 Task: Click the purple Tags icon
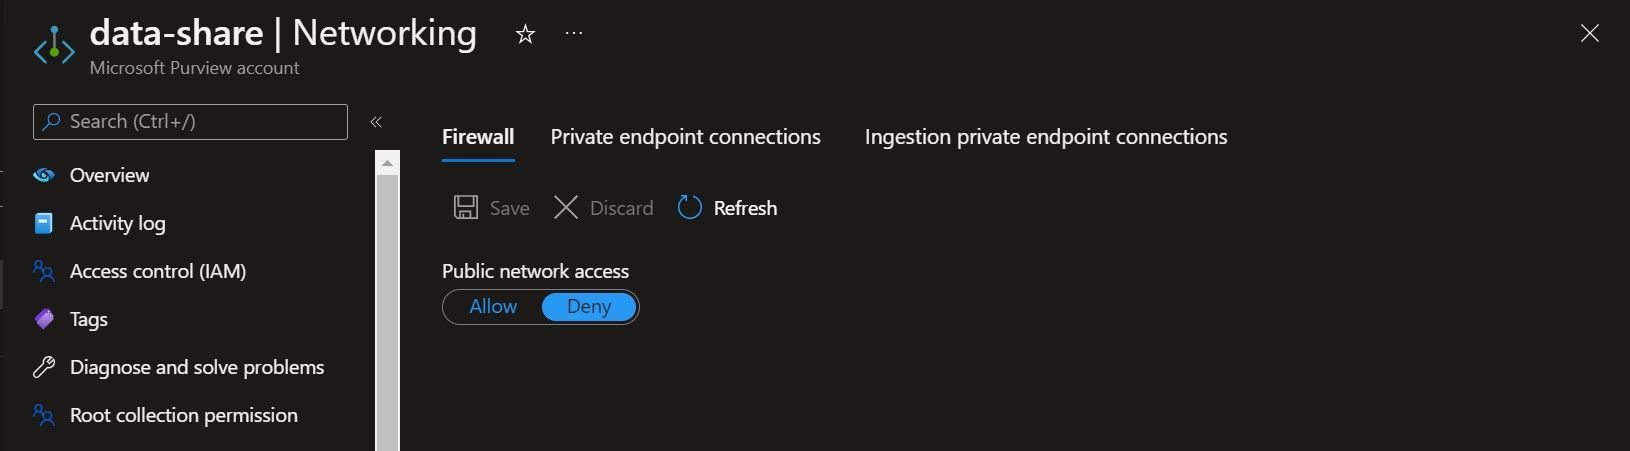(x=44, y=319)
